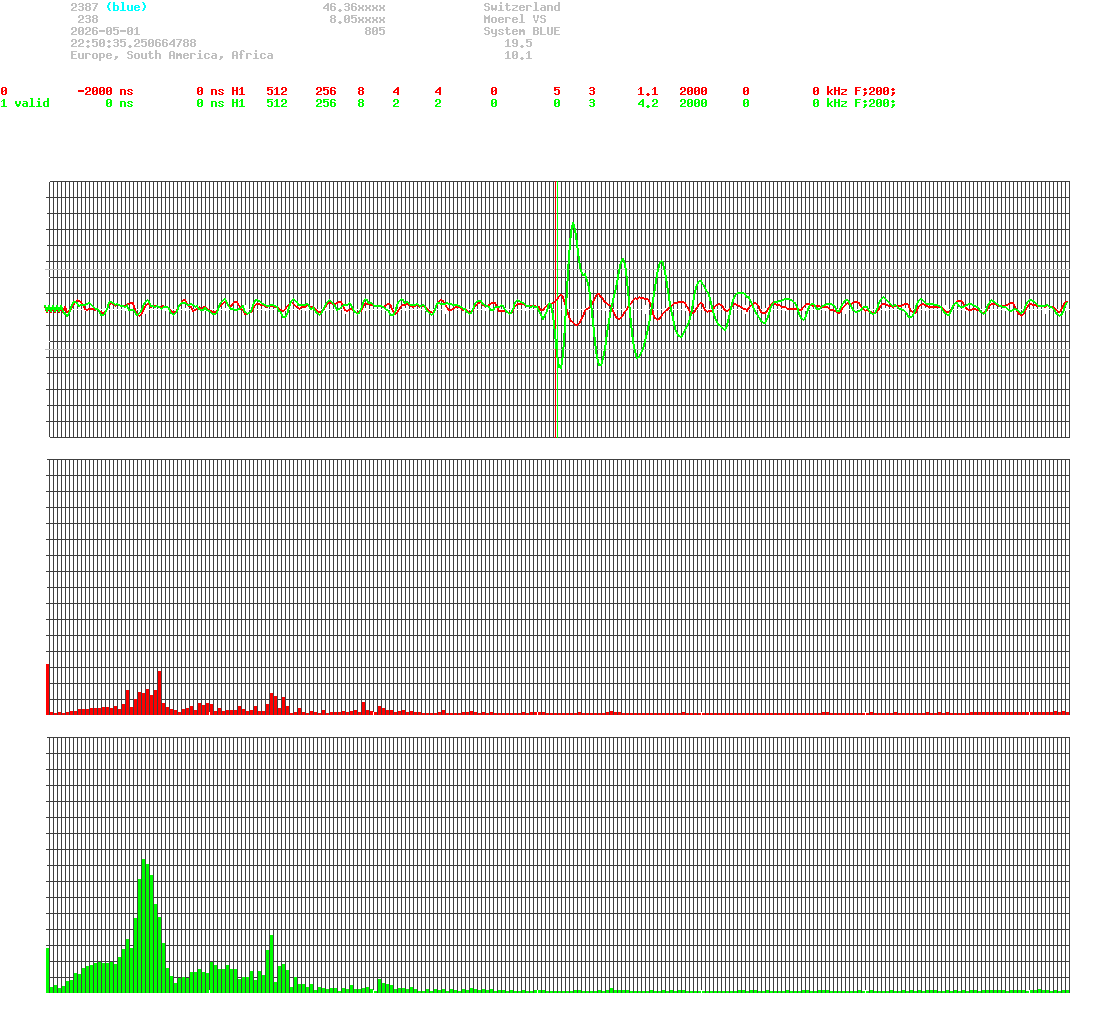Click the '1.1' value in the red row

tap(648, 92)
